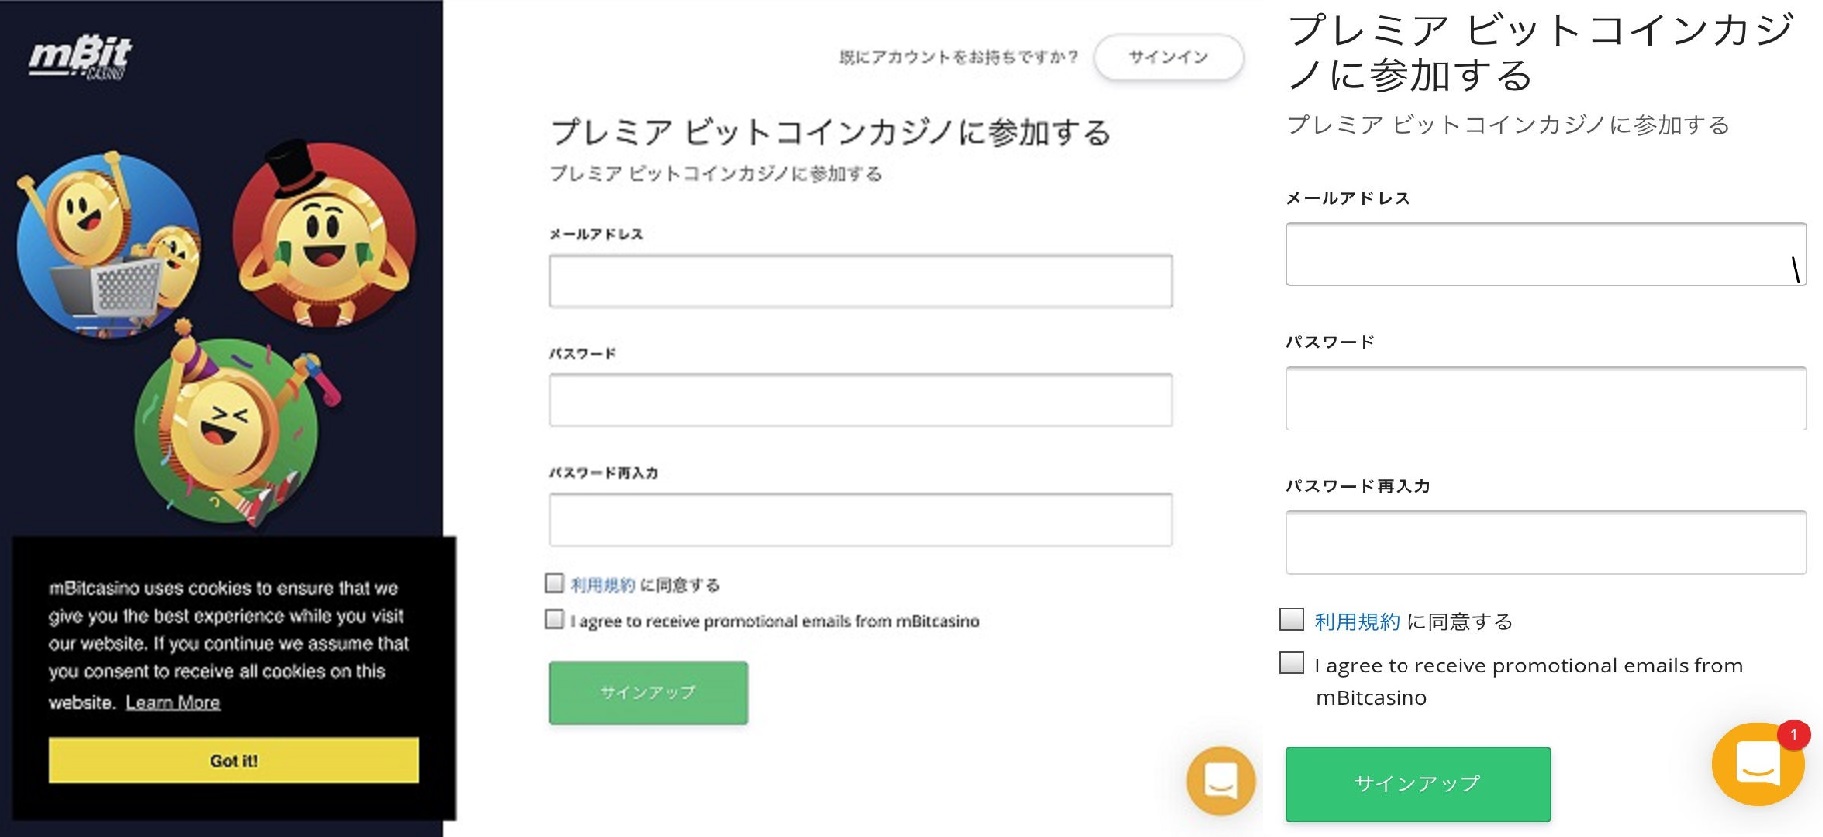Open the 利用規約 terms link in right form
Viewport: 1823px width, 837px height.
pyautogui.click(x=1356, y=621)
